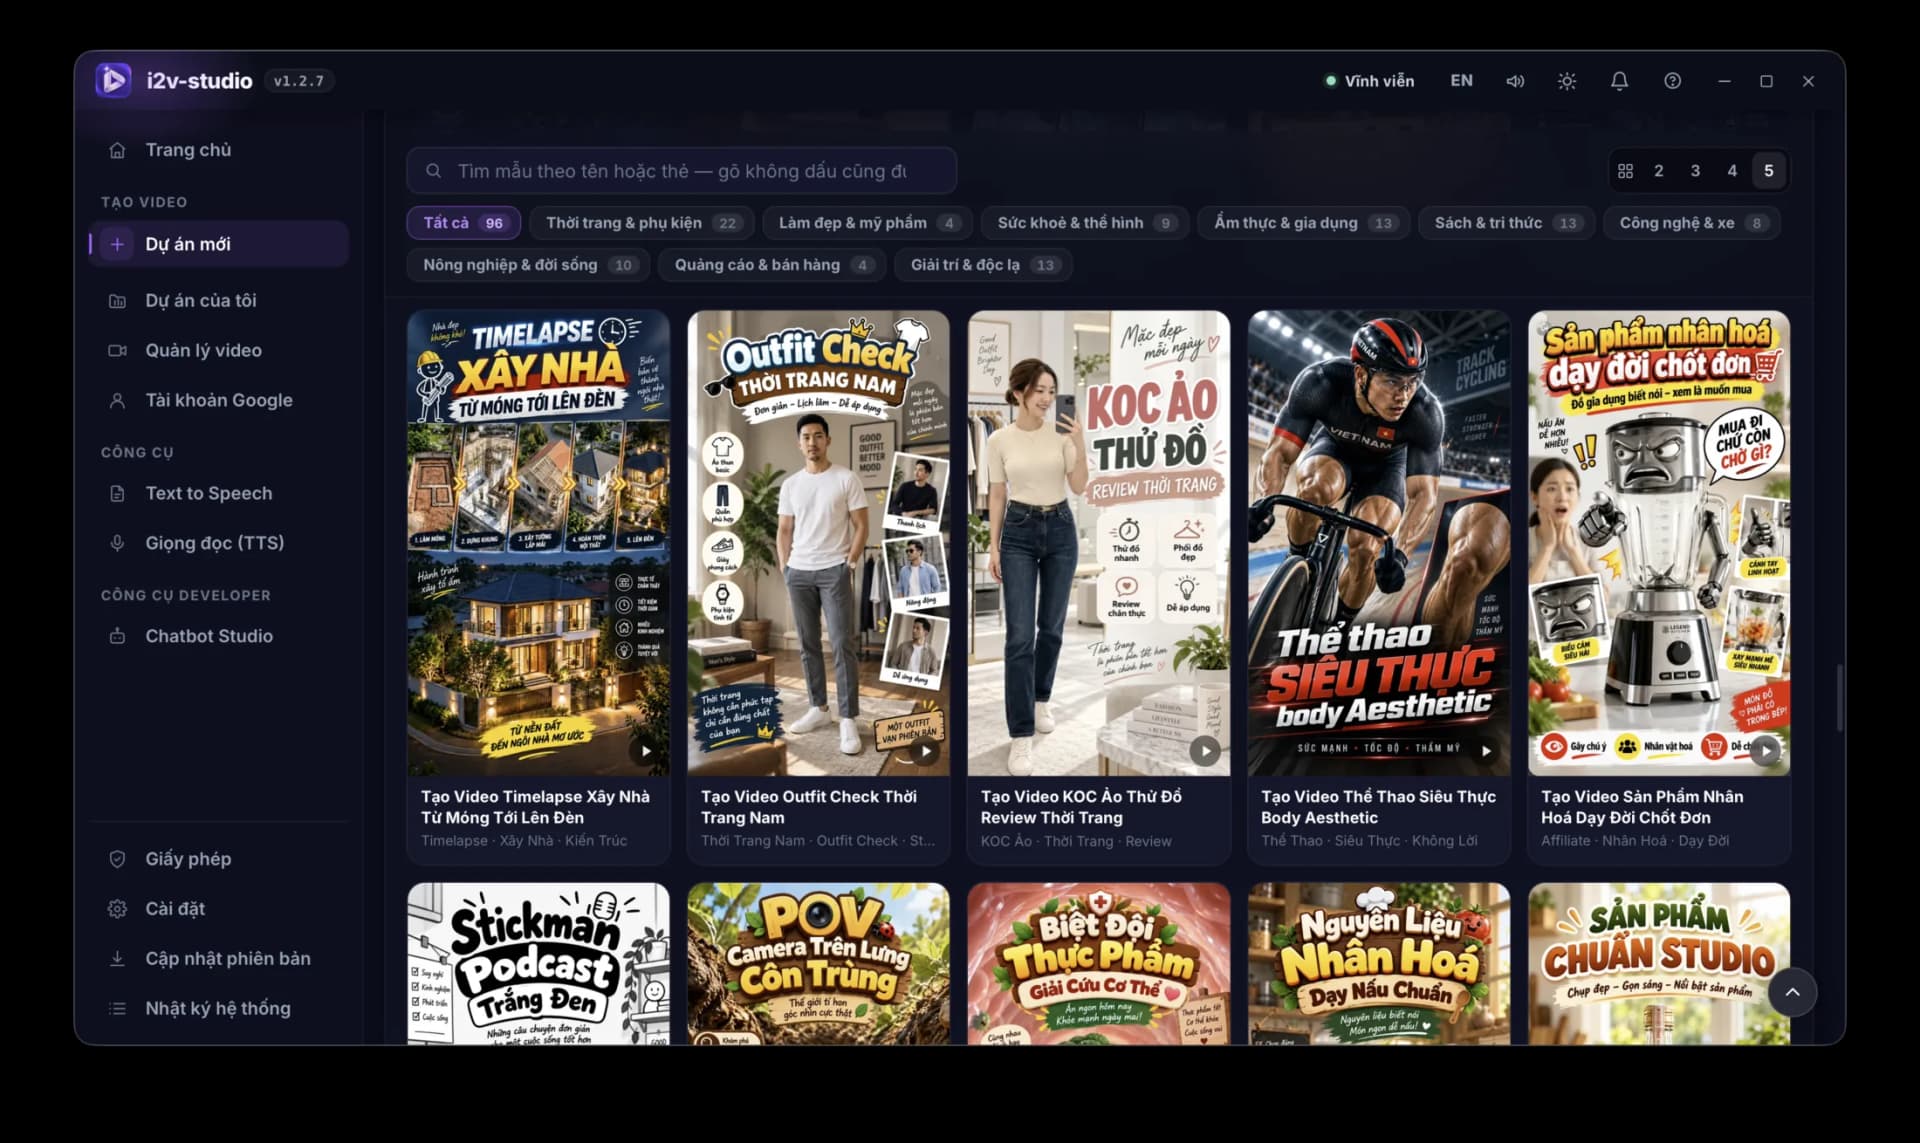Open Nguyên Liệu Nhân Hoá thumbnail
This screenshot has height=1143, width=1920.
pos(1379,964)
